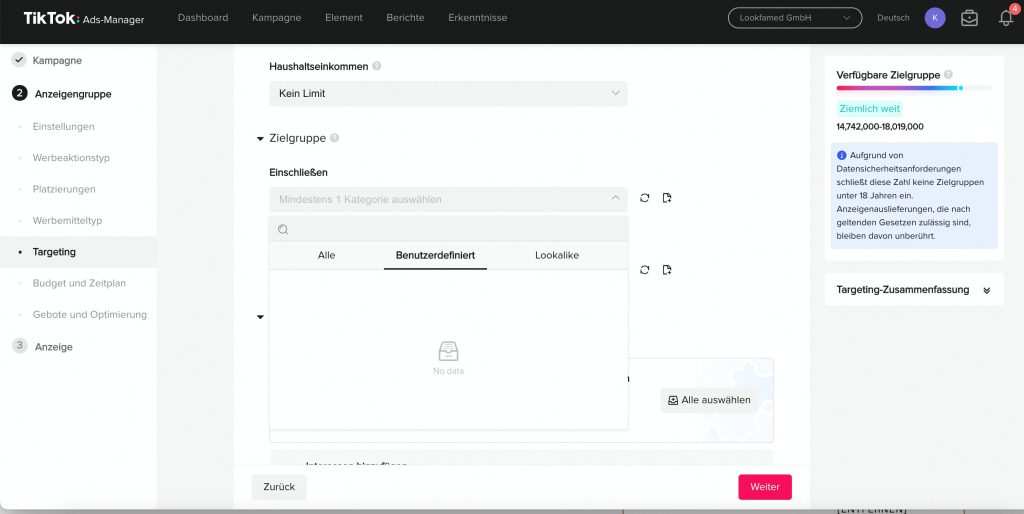Open the Lookfamed GmbH account selector
The width and height of the screenshot is (1024, 514).
[795, 18]
